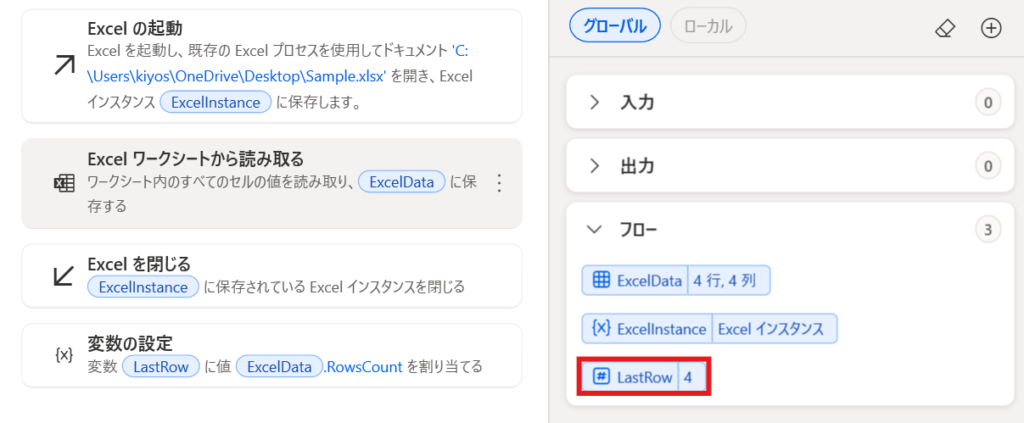Viewport: 1024px width, 423px height.
Task: Click the Sample.xlsx file path link
Action: click(281, 67)
